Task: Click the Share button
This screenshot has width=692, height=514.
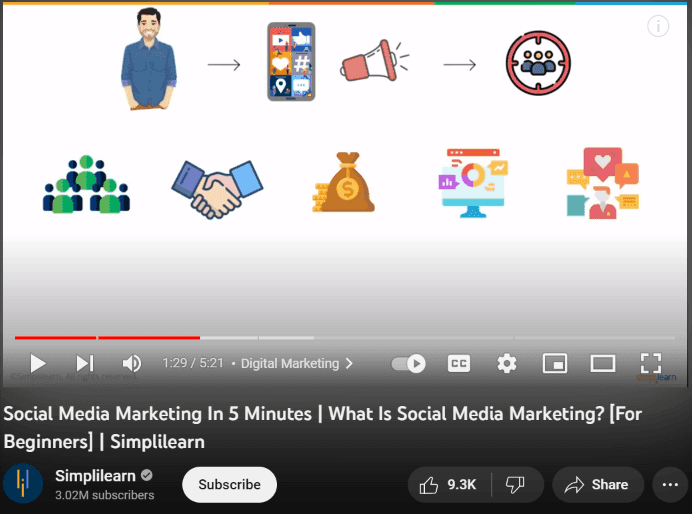Action: (x=597, y=485)
